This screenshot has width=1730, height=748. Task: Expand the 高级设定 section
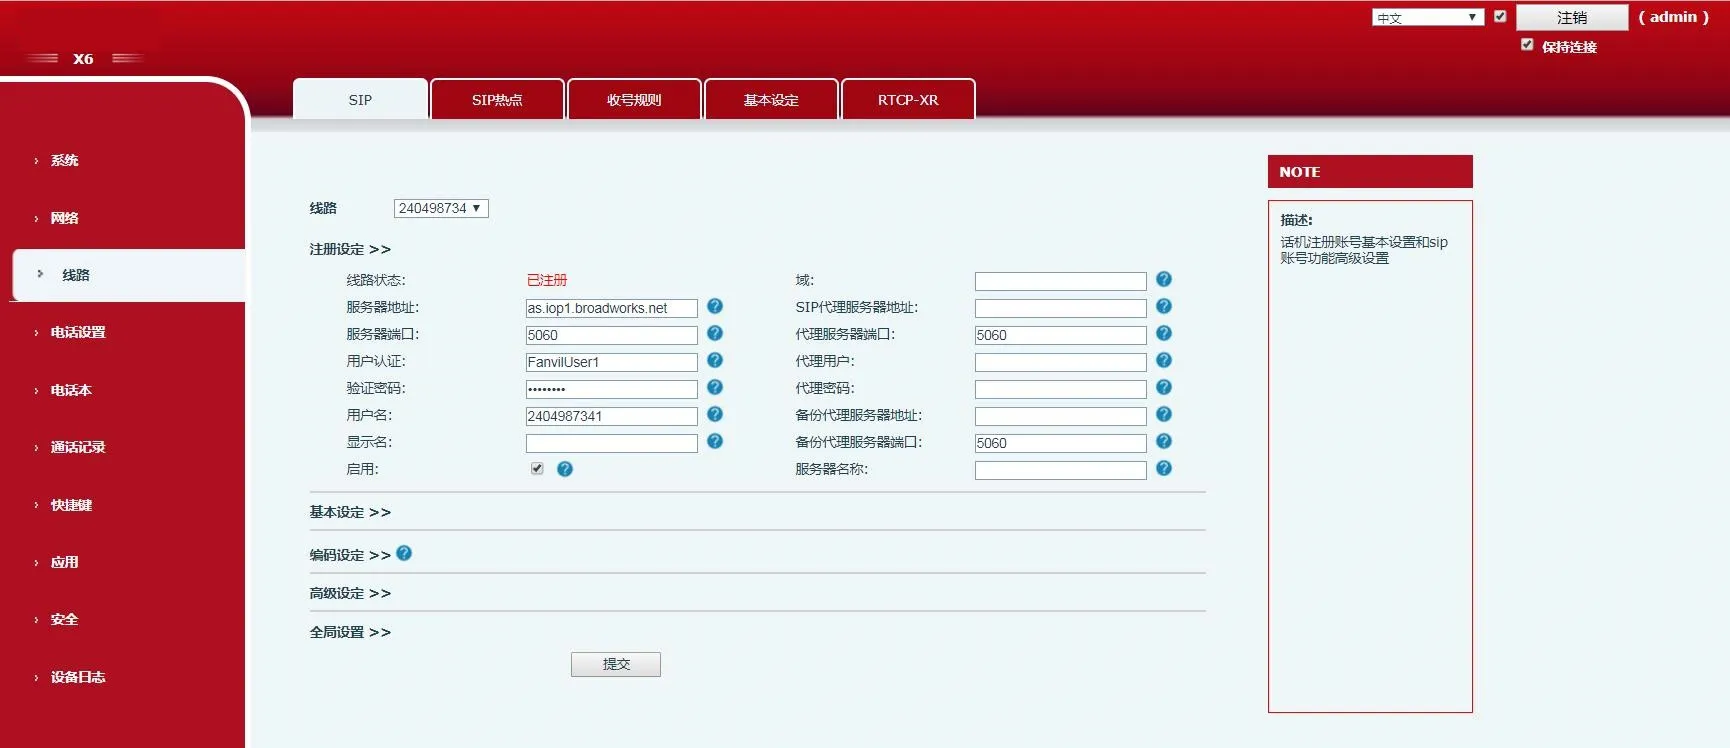350,593
